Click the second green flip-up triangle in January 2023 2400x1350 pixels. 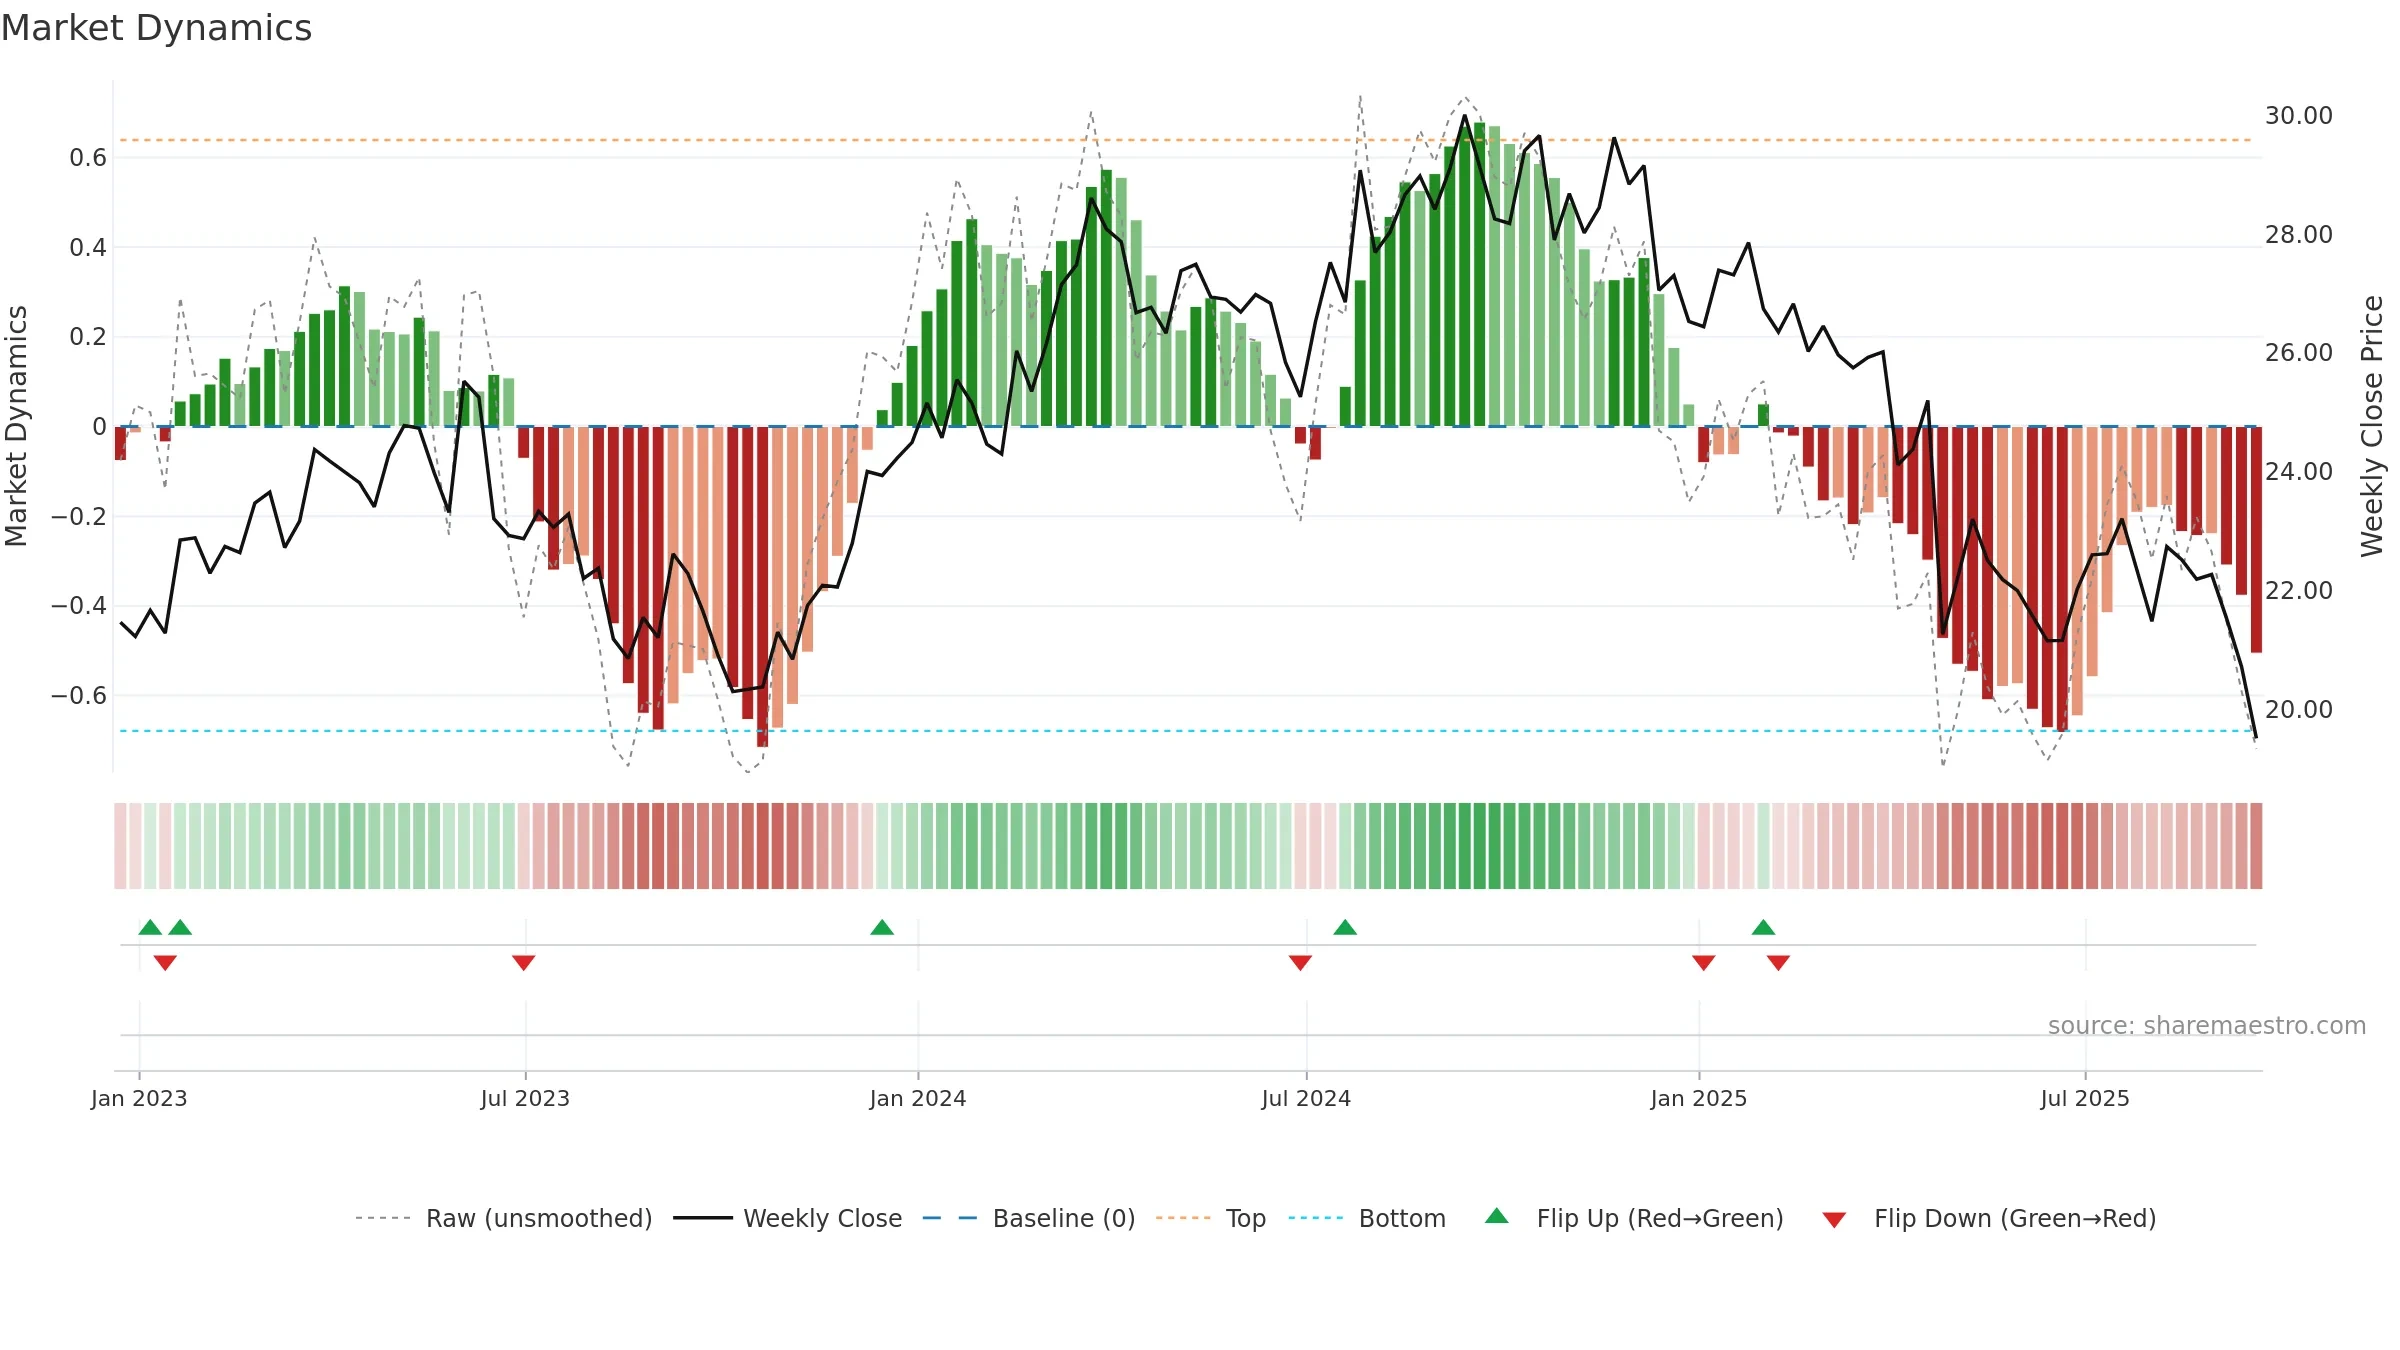(x=180, y=927)
